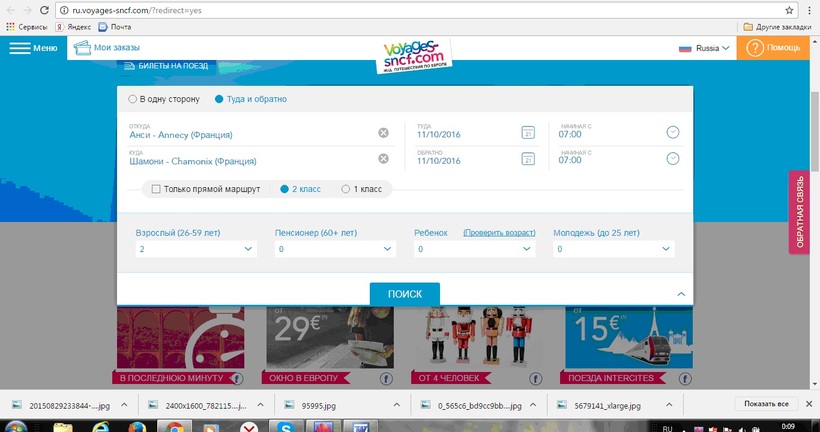The height and width of the screenshot is (432, 820).
Task: Open the hamburger Меню icon
Action: click(20, 48)
